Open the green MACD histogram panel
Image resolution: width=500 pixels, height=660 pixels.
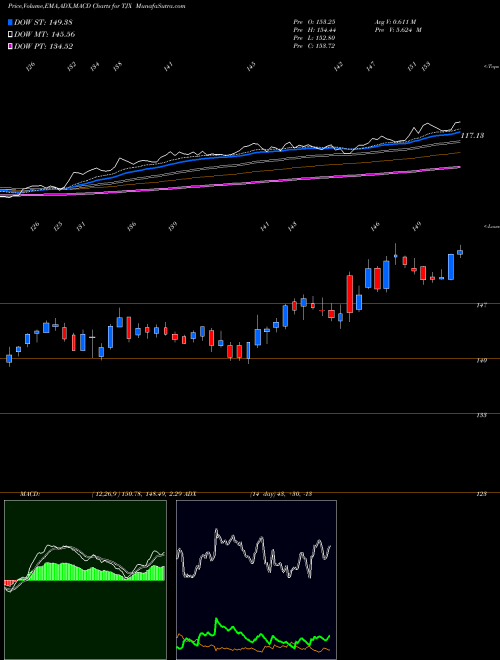coord(85,580)
